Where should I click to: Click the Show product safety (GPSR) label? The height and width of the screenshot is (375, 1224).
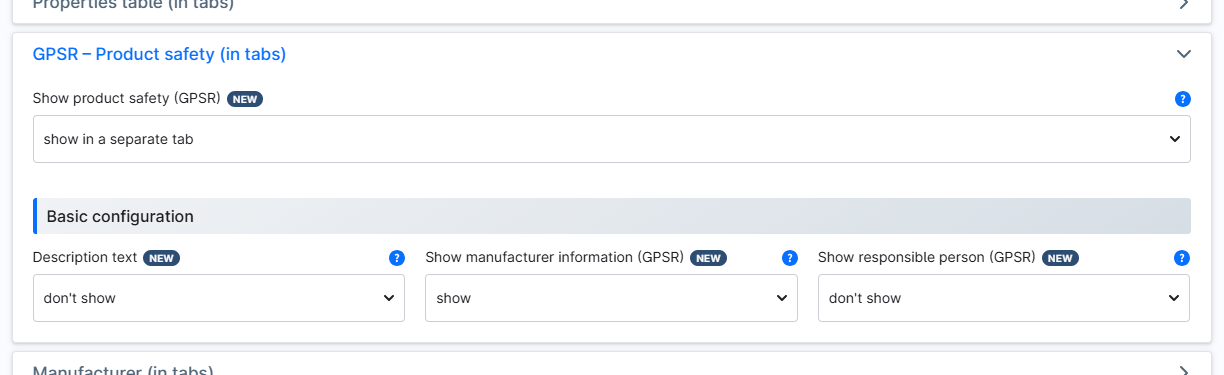coord(127,99)
